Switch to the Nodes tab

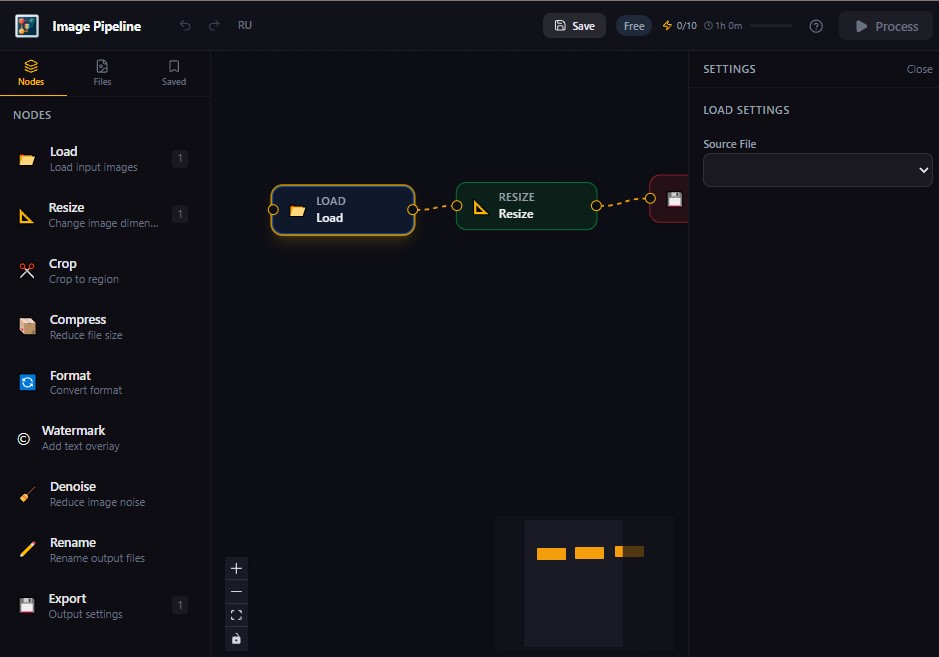tap(31, 73)
